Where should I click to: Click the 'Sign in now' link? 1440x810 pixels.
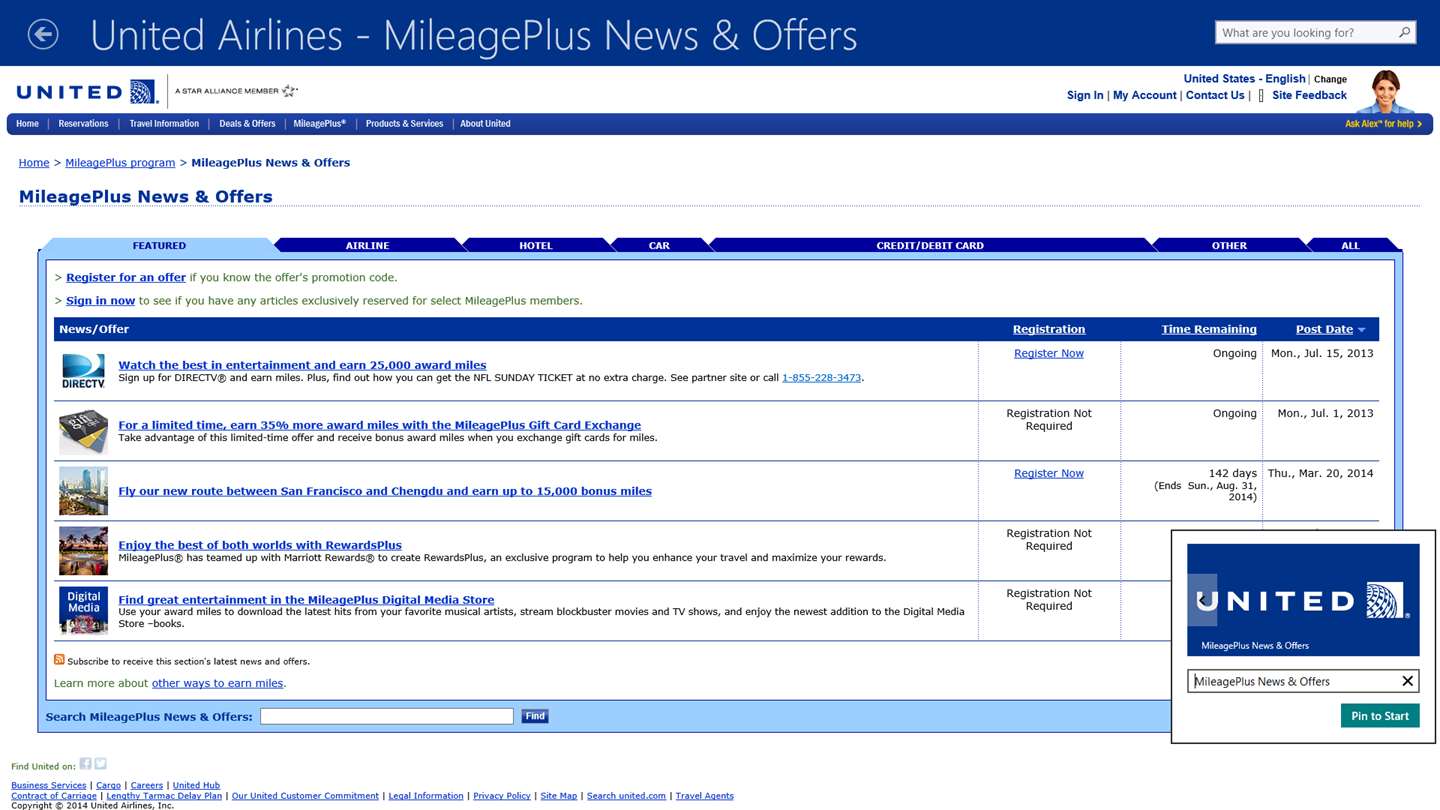(100, 301)
